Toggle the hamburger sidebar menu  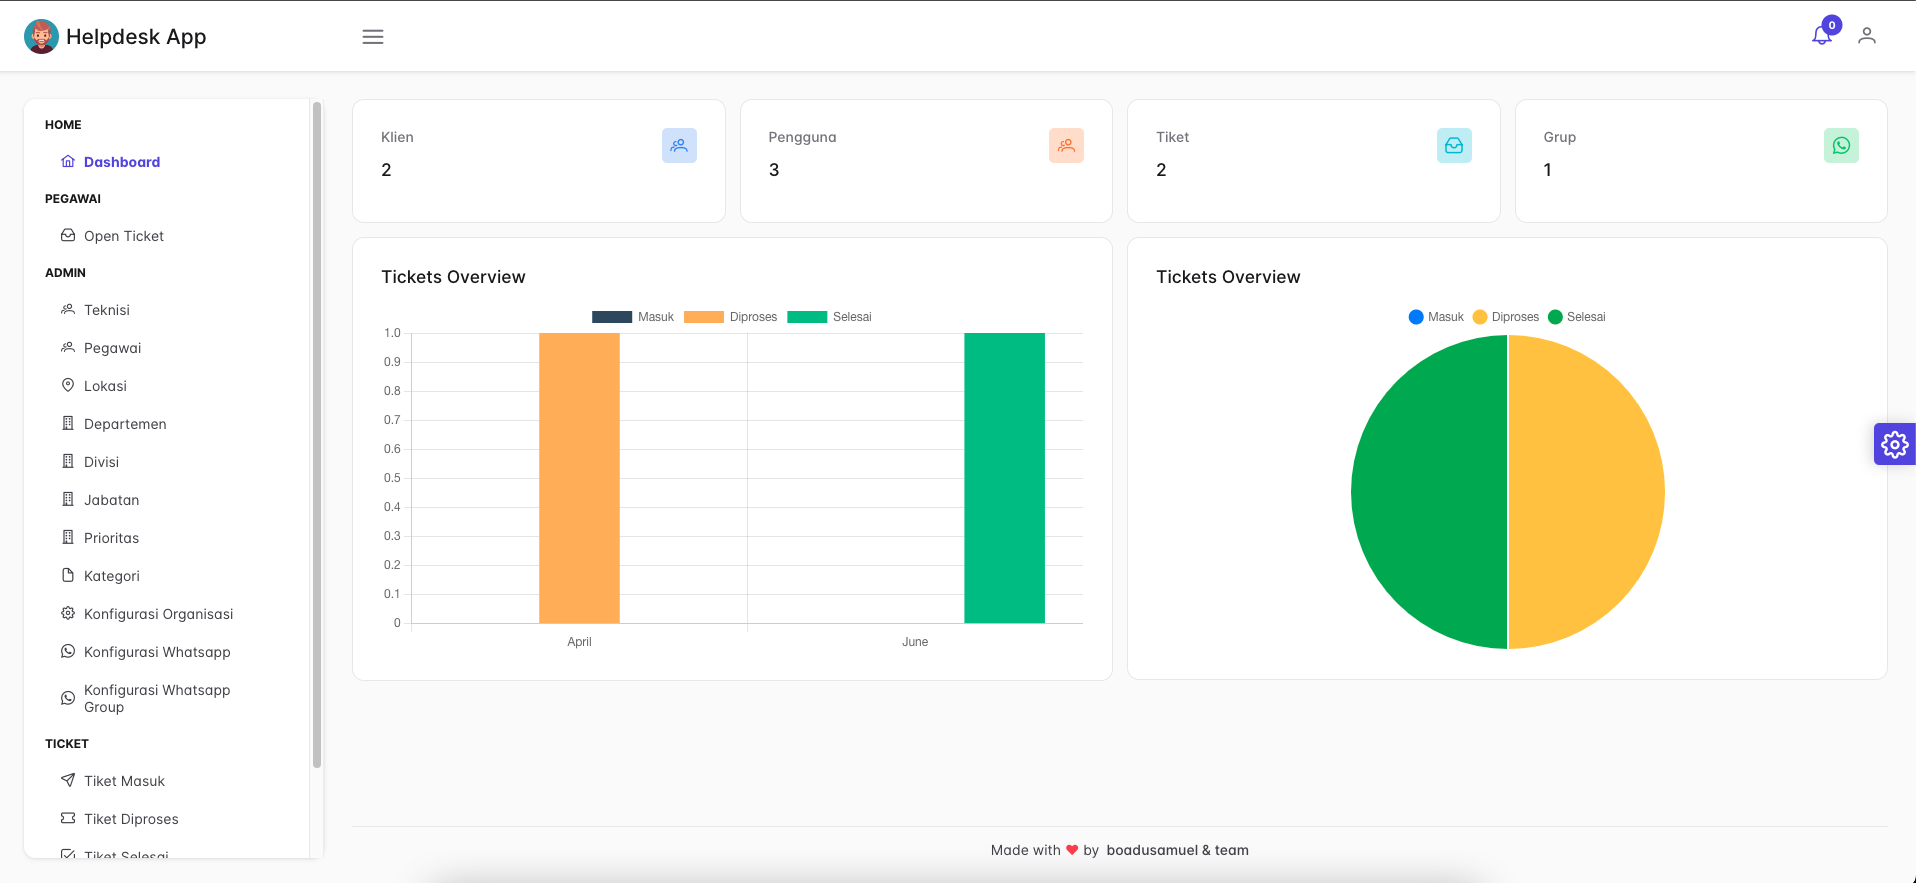click(373, 37)
